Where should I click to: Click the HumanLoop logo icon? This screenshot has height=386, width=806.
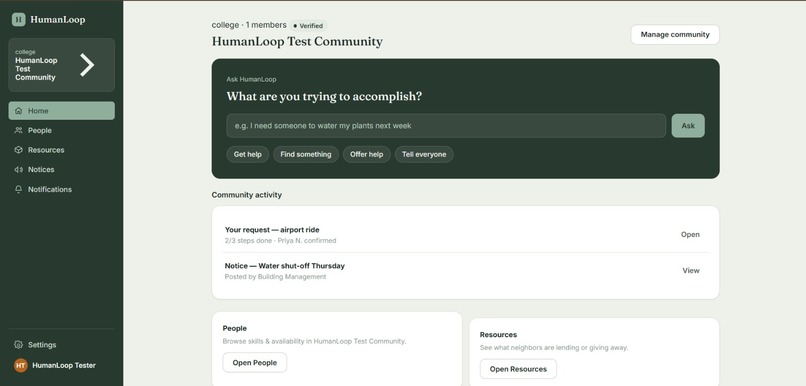click(19, 20)
